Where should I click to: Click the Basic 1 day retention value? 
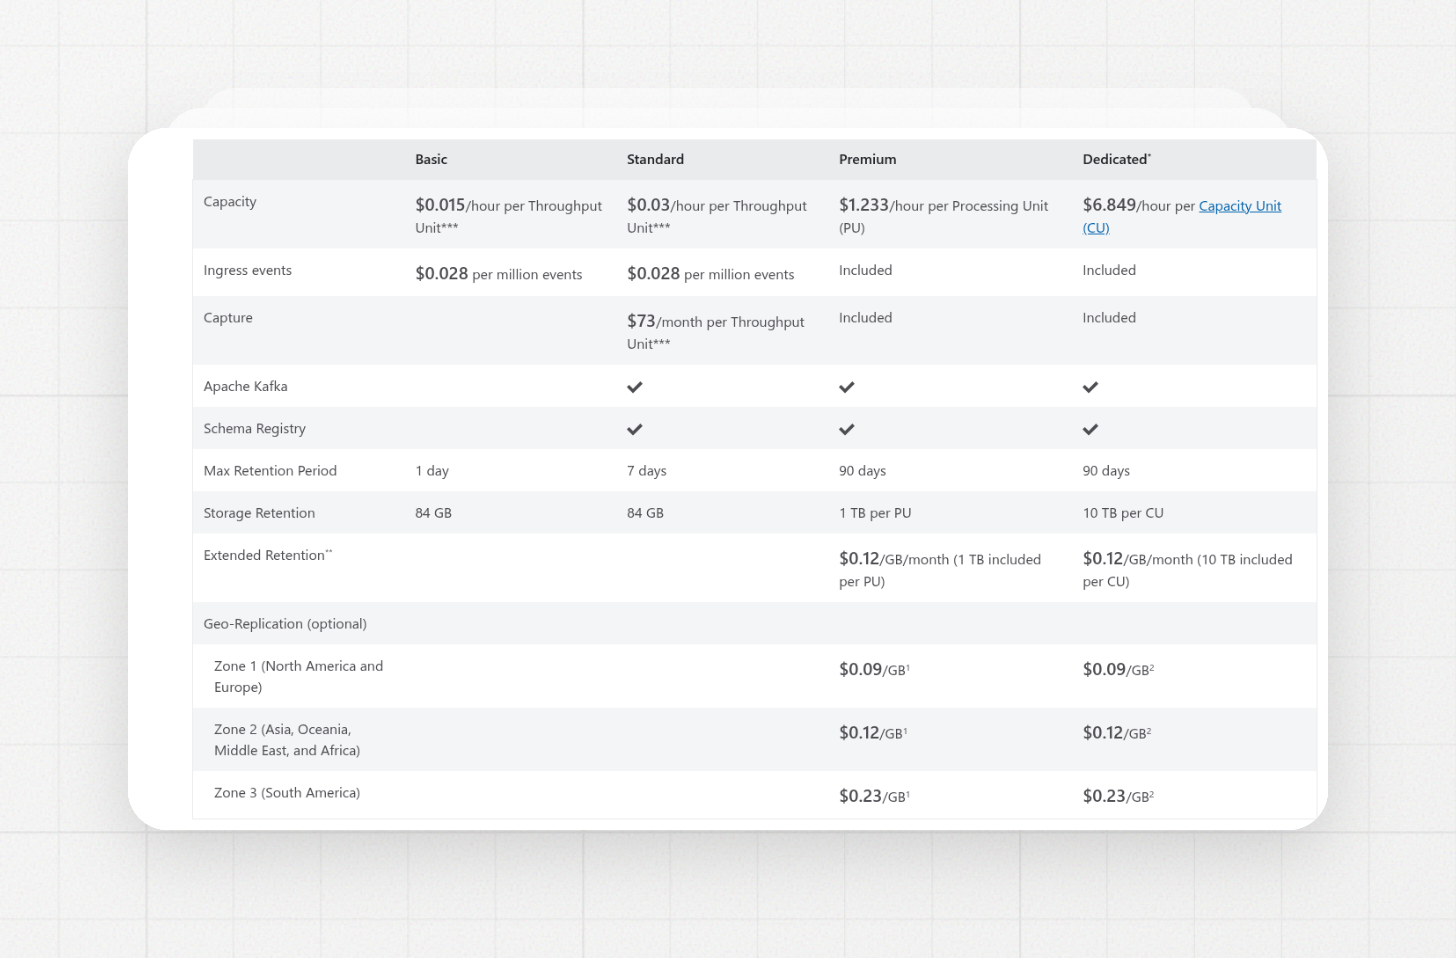pyautogui.click(x=432, y=471)
